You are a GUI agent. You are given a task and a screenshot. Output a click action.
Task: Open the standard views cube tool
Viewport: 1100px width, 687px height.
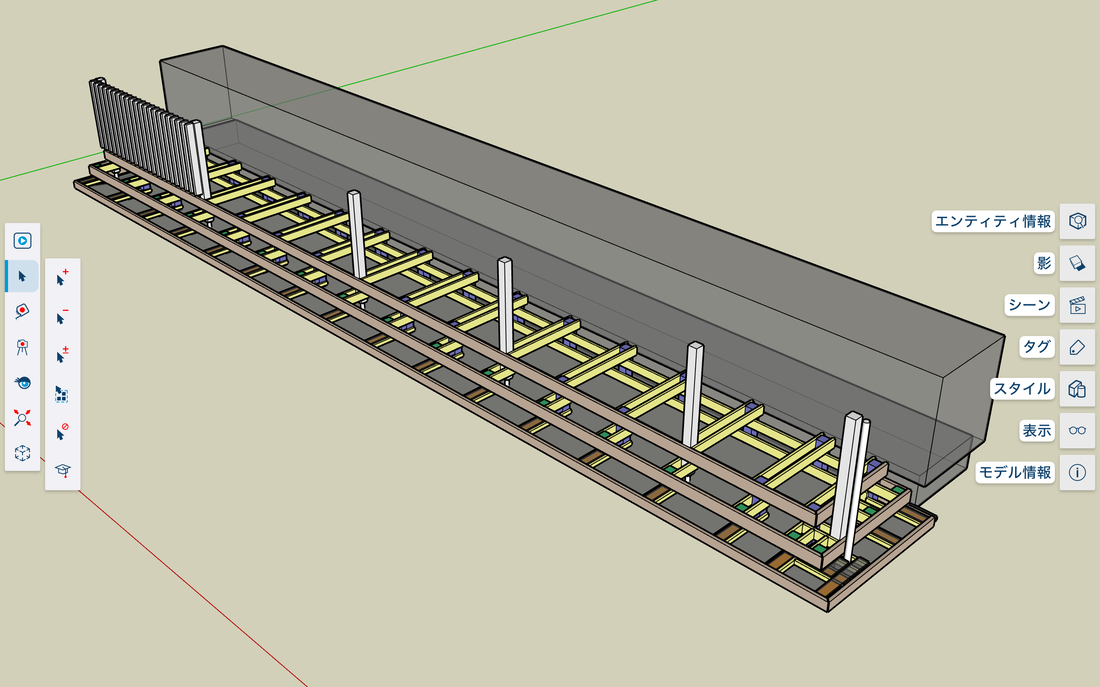22,453
